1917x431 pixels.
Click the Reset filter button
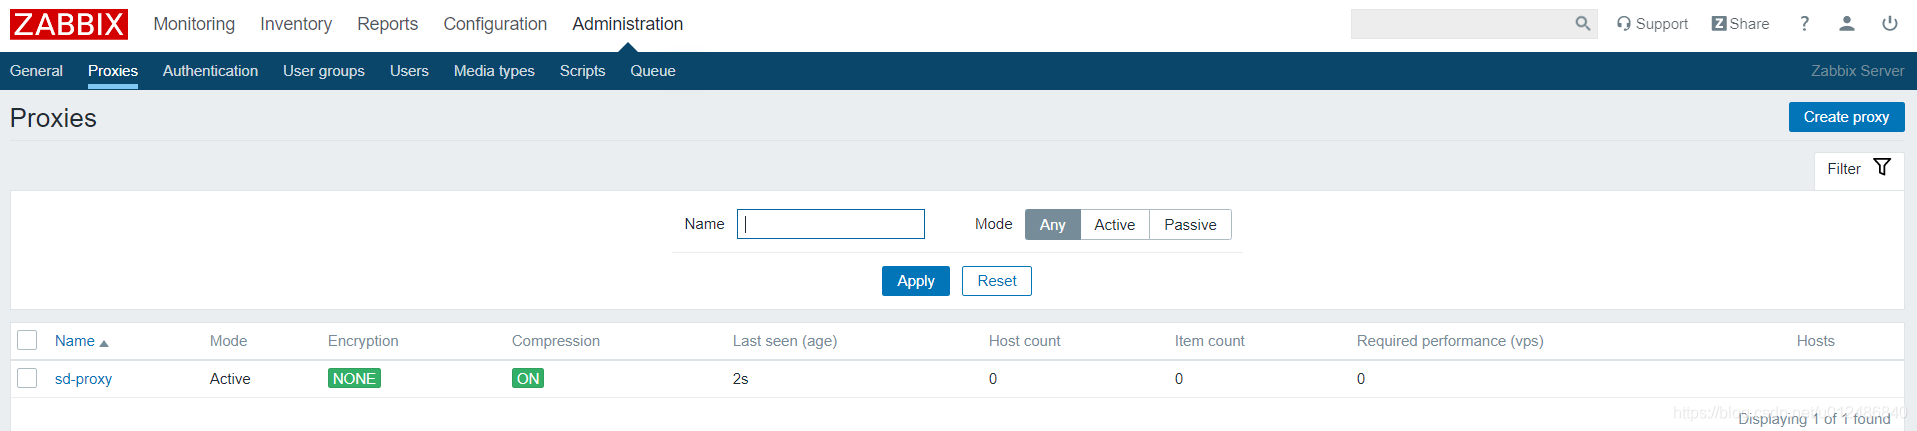coord(997,281)
